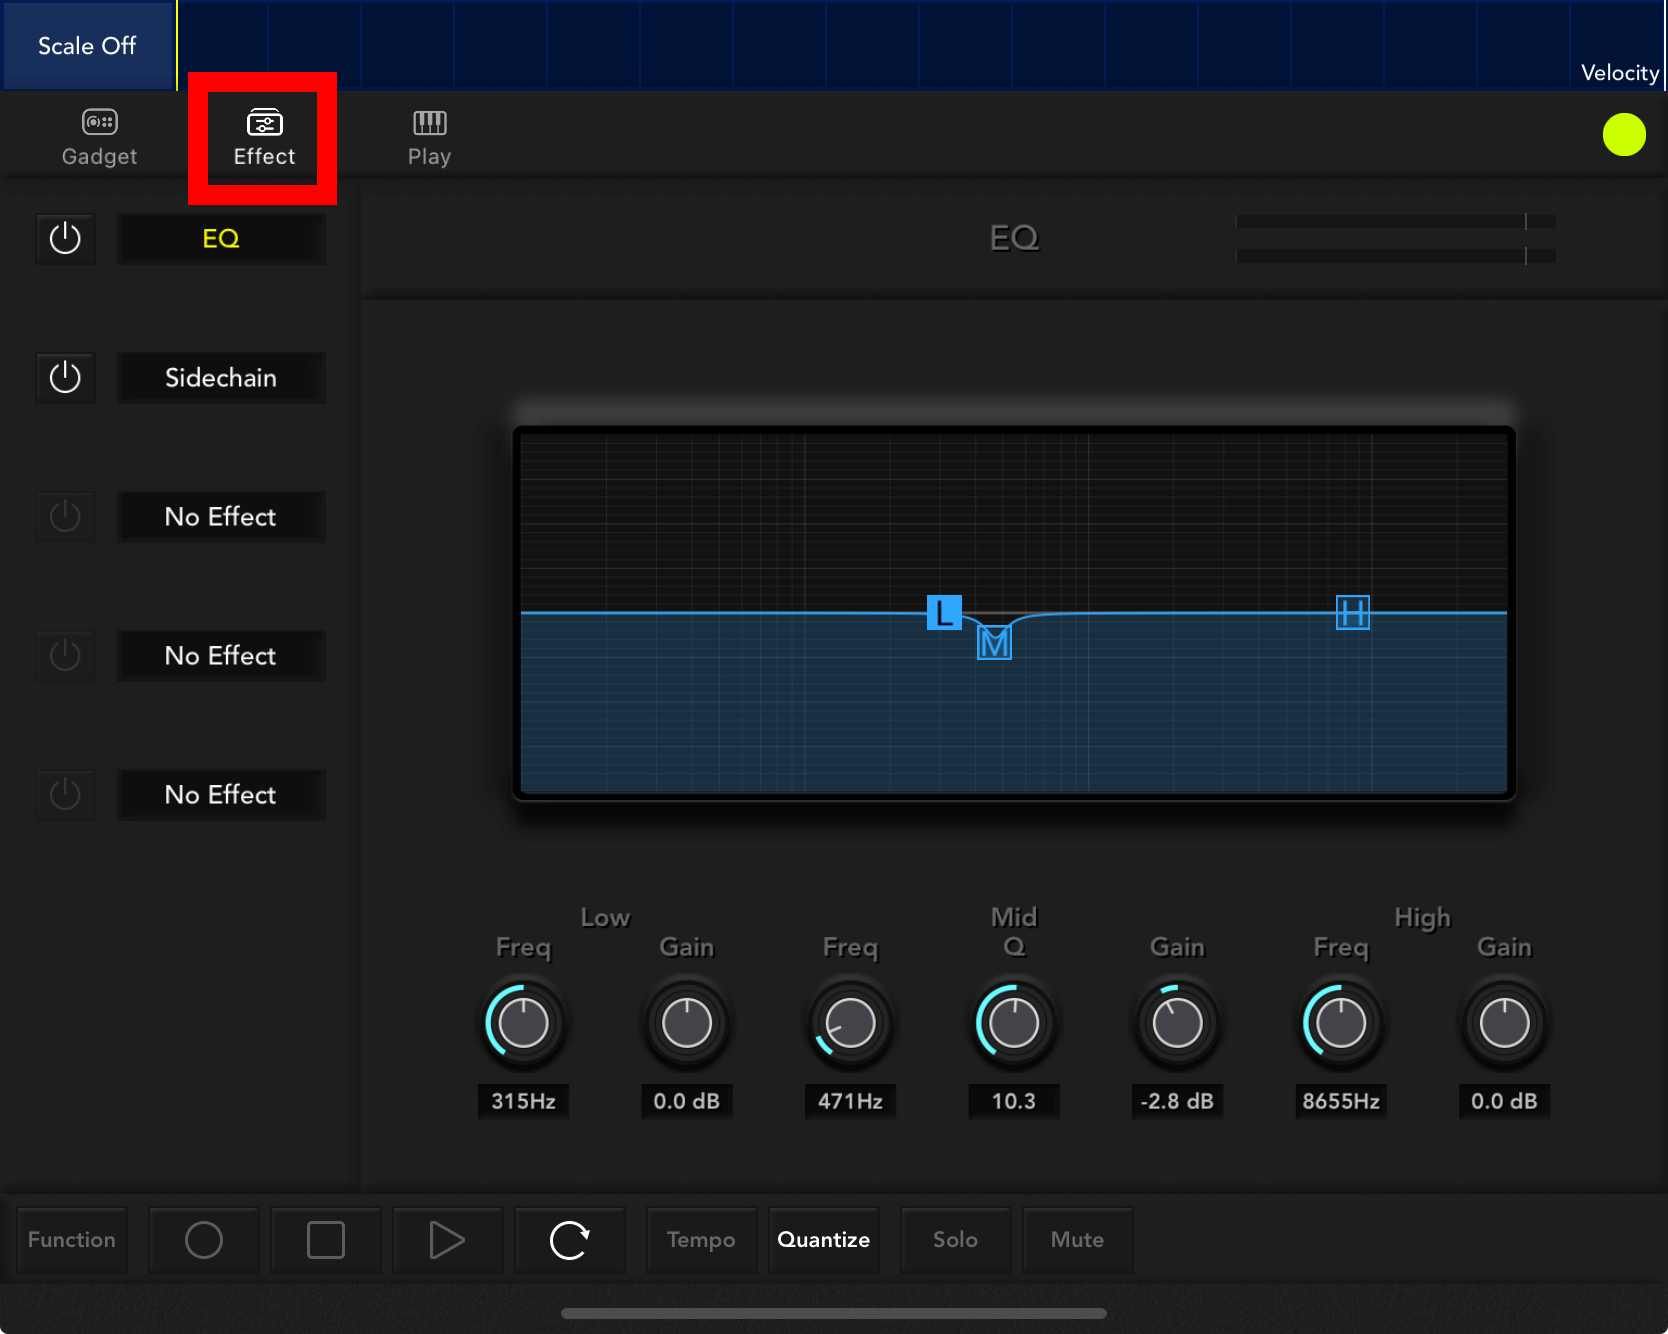The height and width of the screenshot is (1334, 1668).
Task: Click the Low Gain knob
Action: point(687,1023)
